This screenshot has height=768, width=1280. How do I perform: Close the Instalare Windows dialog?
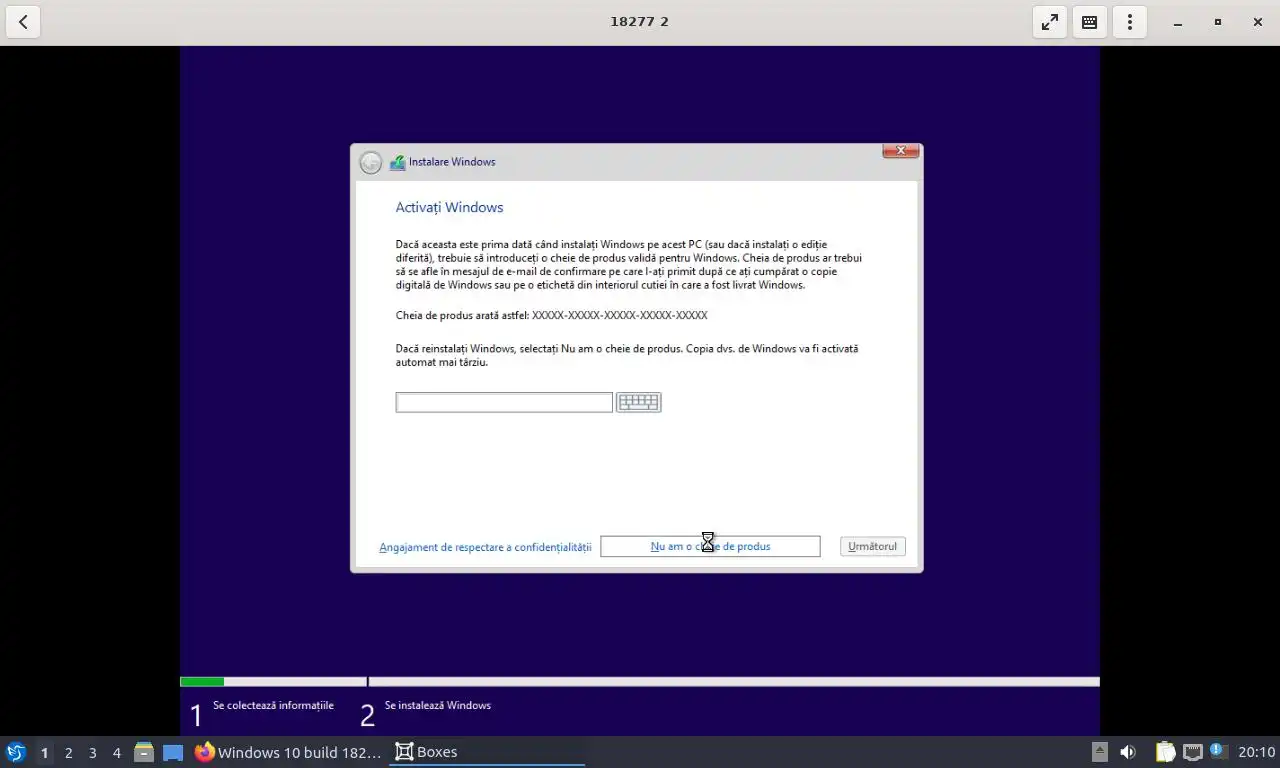click(x=900, y=151)
